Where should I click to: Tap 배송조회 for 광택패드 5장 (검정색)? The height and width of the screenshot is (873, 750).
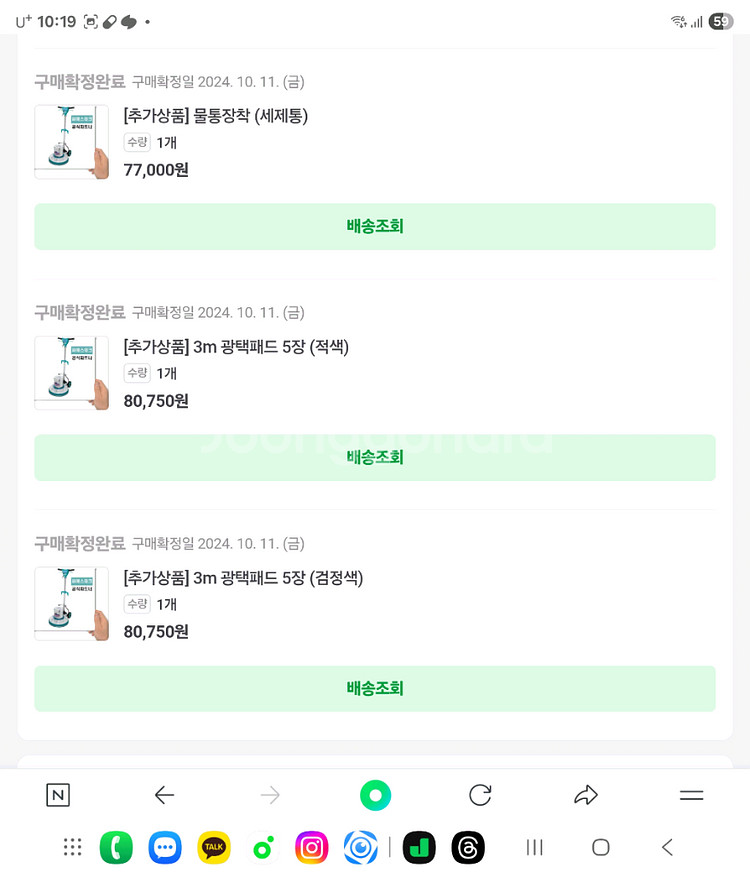[375, 689]
